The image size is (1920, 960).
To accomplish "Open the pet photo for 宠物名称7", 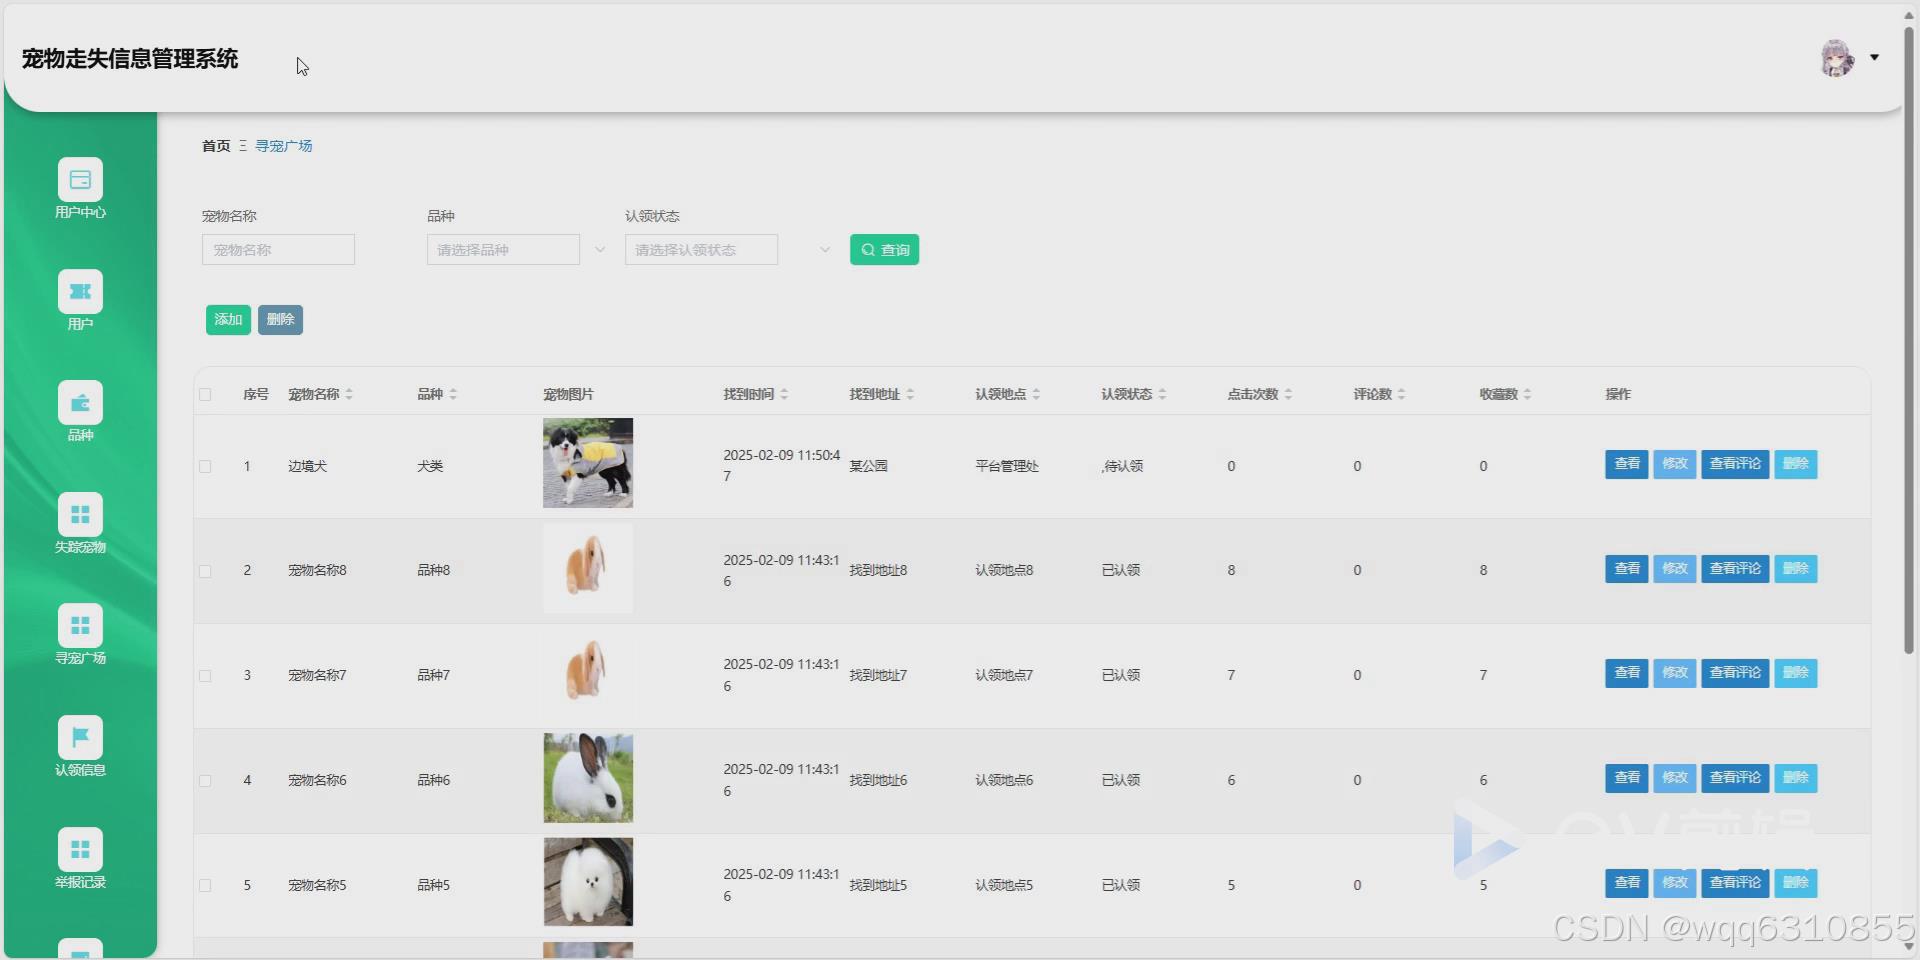I will coord(588,673).
